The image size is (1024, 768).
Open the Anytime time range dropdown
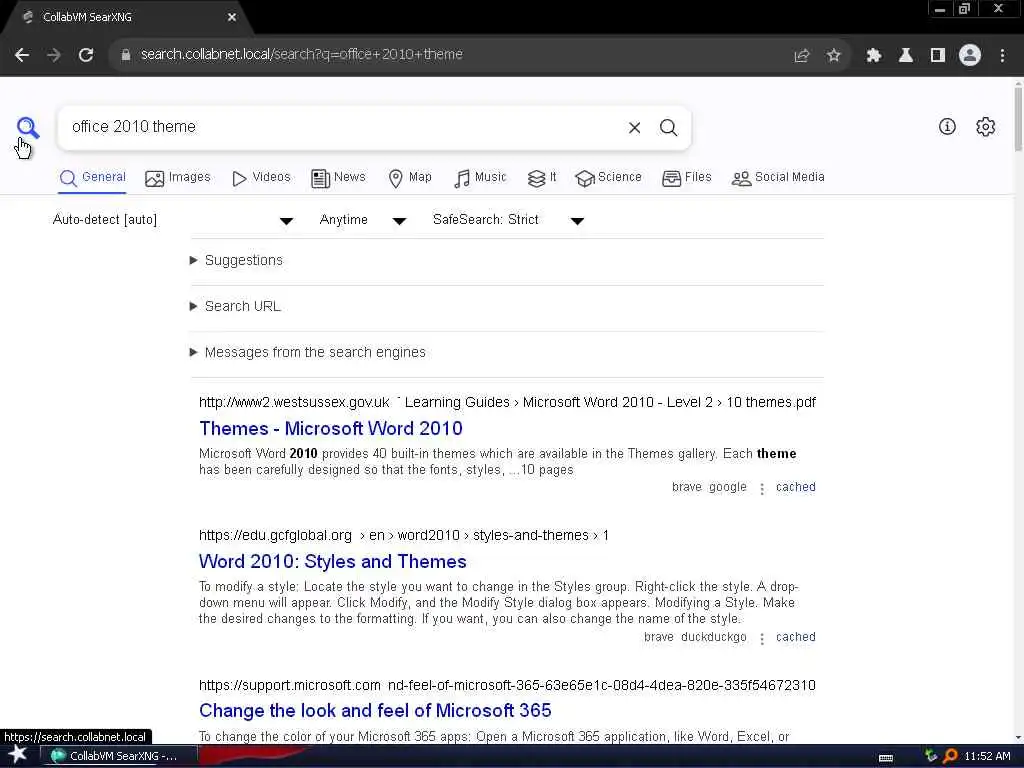coord(362,220)
